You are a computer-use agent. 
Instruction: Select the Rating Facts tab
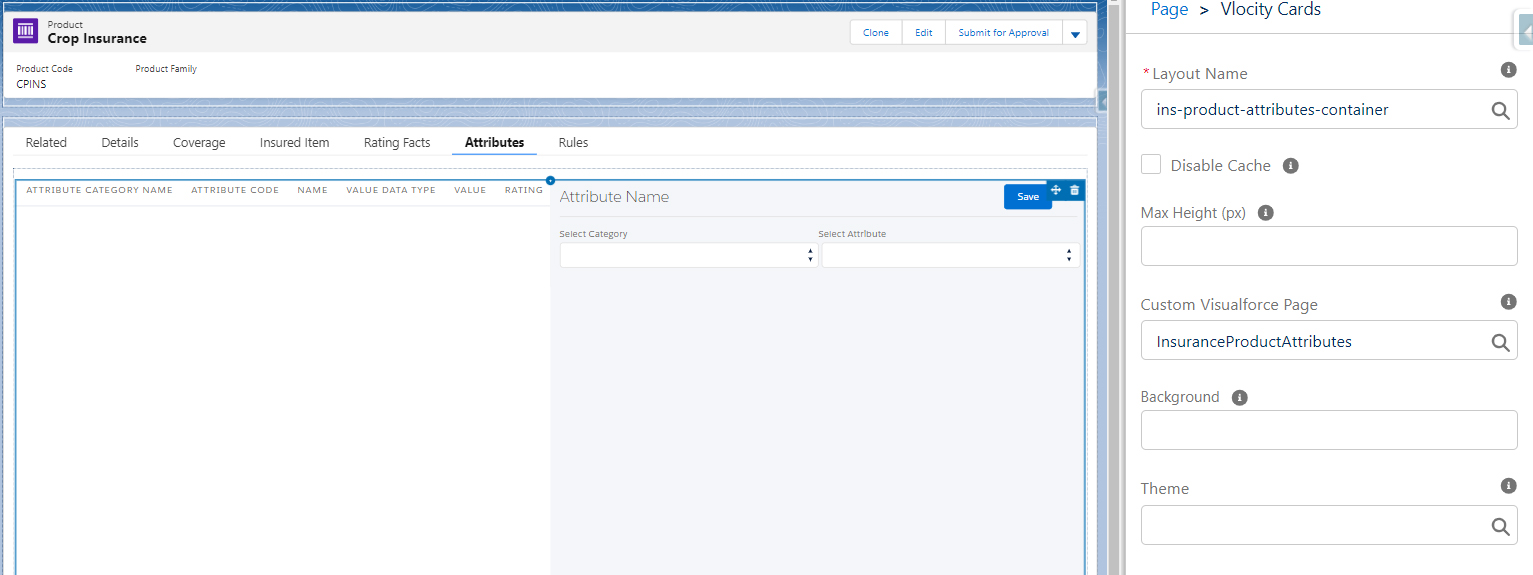pyautogui.click(x=397, y=143)
